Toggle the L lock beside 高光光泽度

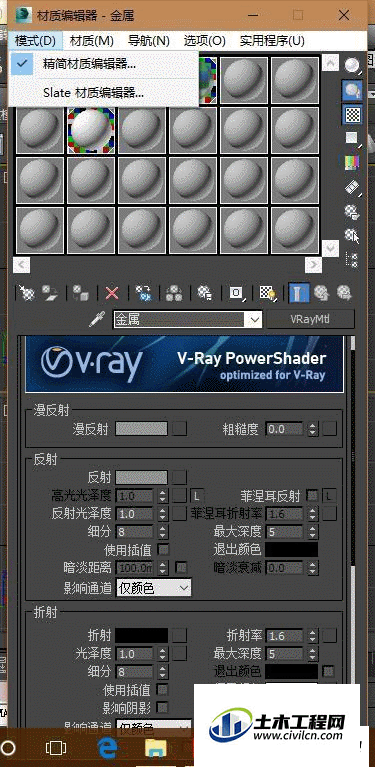point(197,496)
